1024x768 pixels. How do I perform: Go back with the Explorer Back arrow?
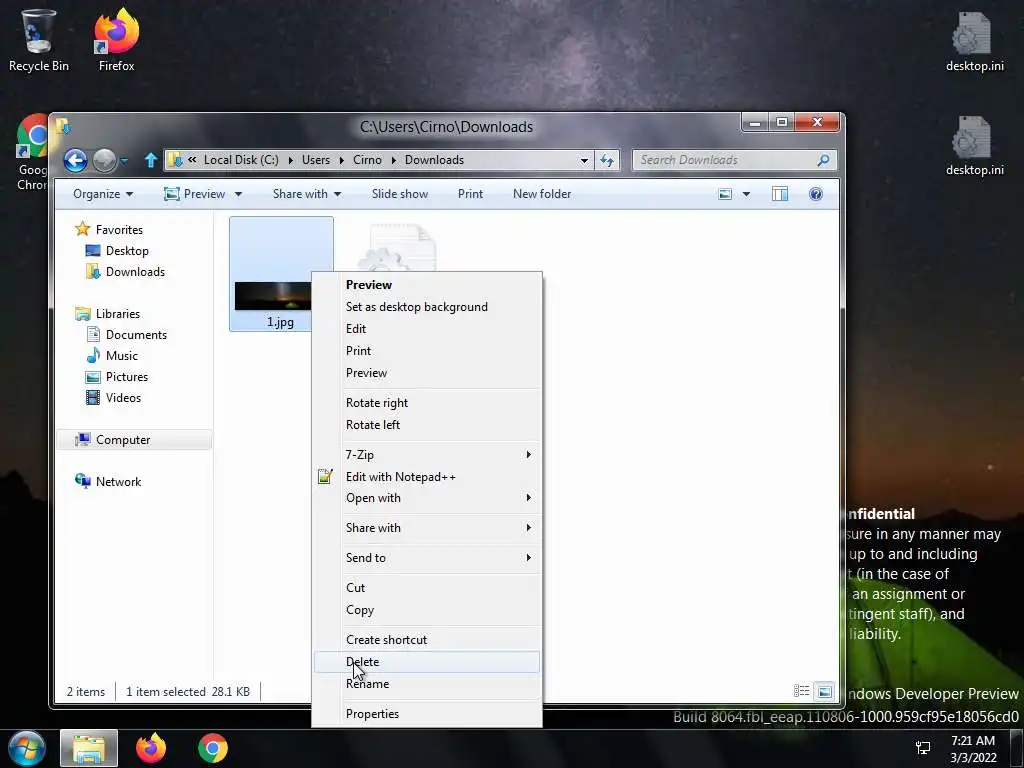point(75,160)
